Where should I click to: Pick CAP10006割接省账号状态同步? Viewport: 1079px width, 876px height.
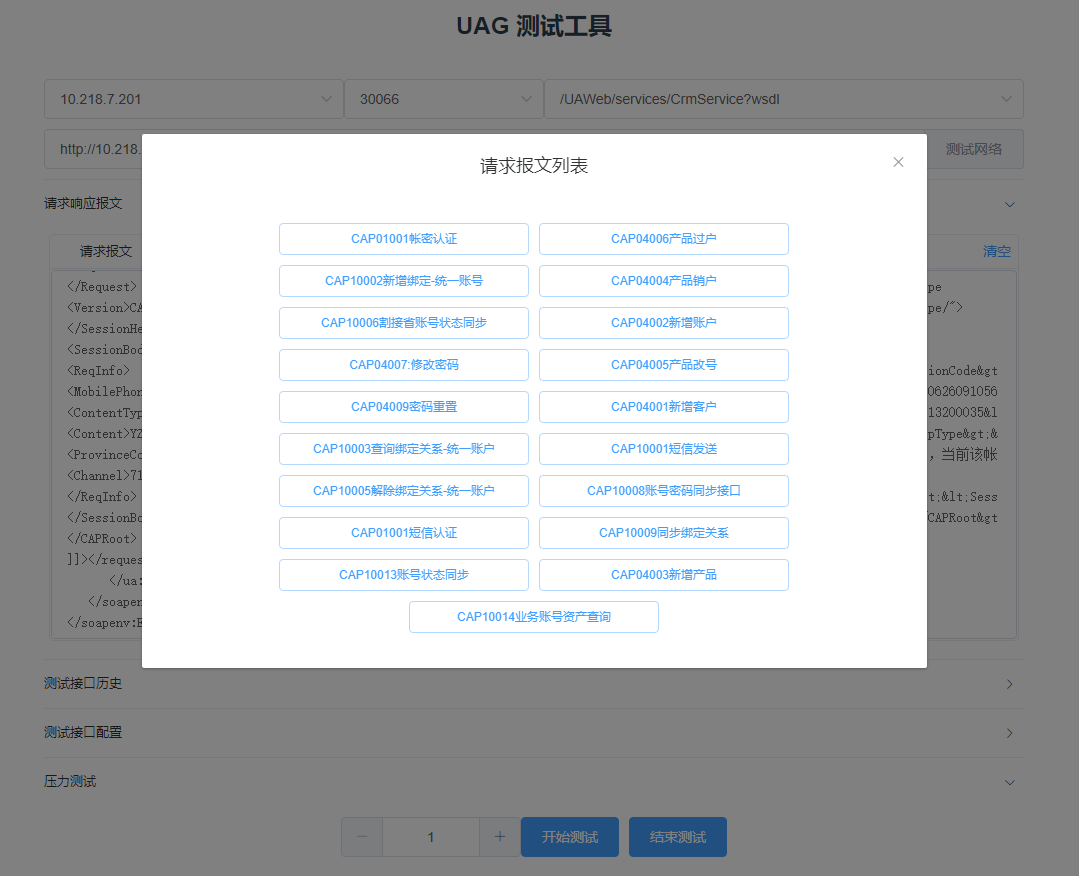pos(404,323)
